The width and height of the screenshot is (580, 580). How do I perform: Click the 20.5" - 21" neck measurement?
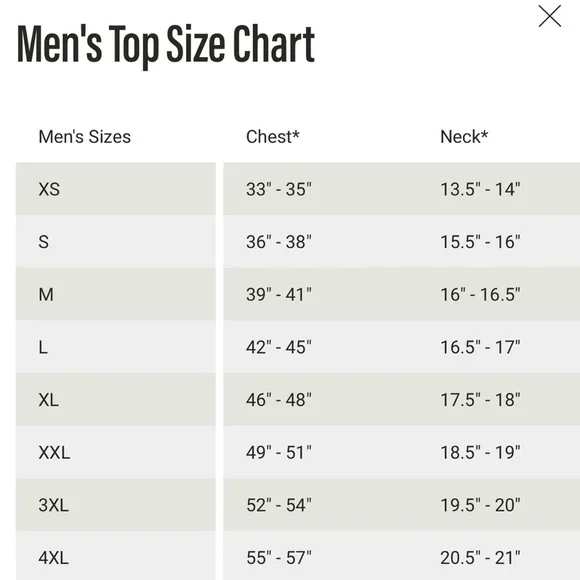point(480,558)
